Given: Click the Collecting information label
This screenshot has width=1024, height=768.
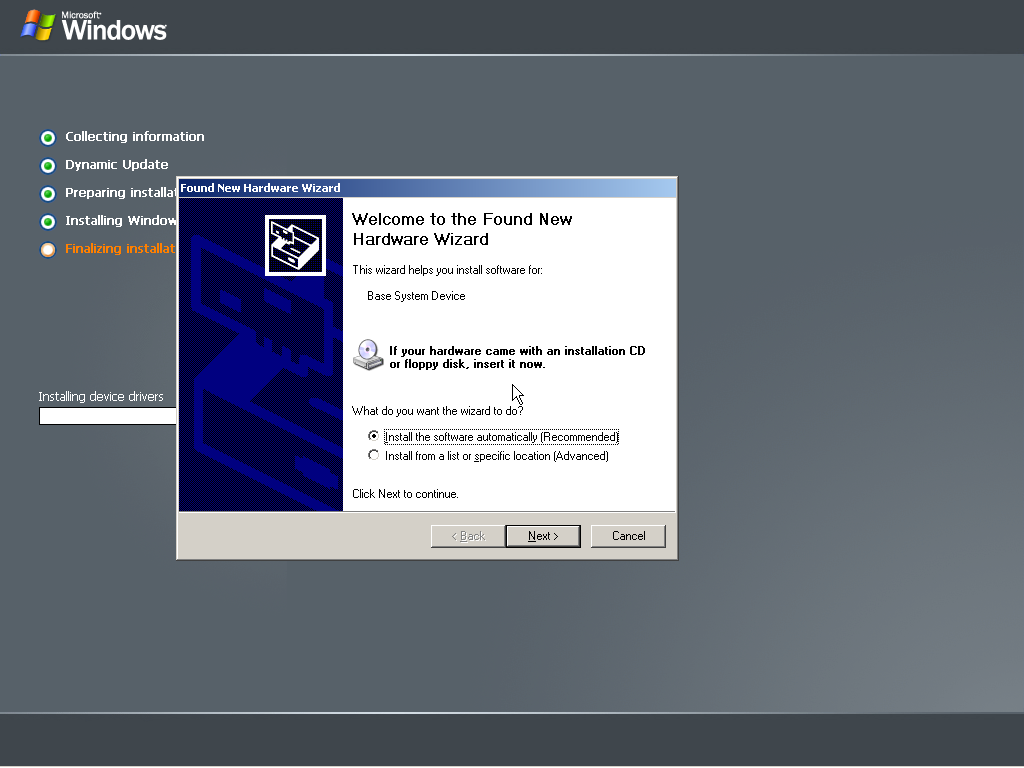Looking at the screenshot, I should pos(135,136).
